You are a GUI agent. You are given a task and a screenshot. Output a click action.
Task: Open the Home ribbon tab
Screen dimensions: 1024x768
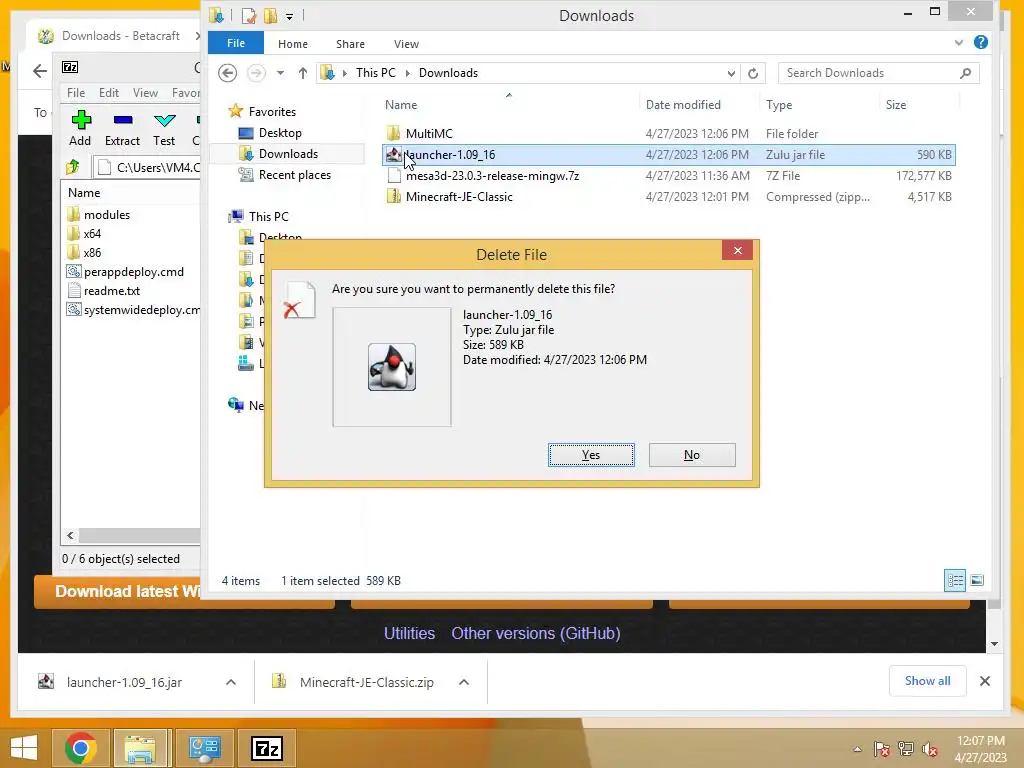[x=293, y=44]
